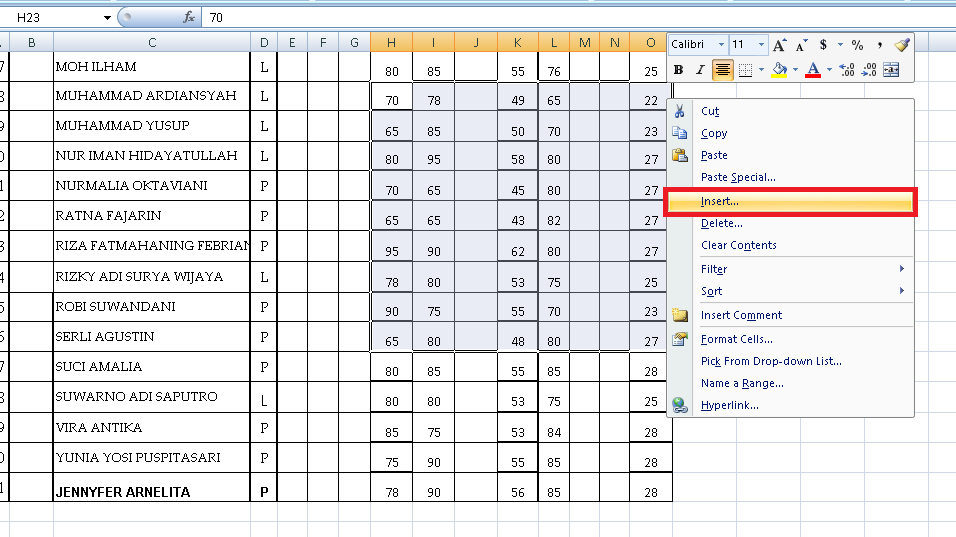Toggle italic formatting in mini toolbar
Viewport: 956px width, 537px height.
(700, 70)
